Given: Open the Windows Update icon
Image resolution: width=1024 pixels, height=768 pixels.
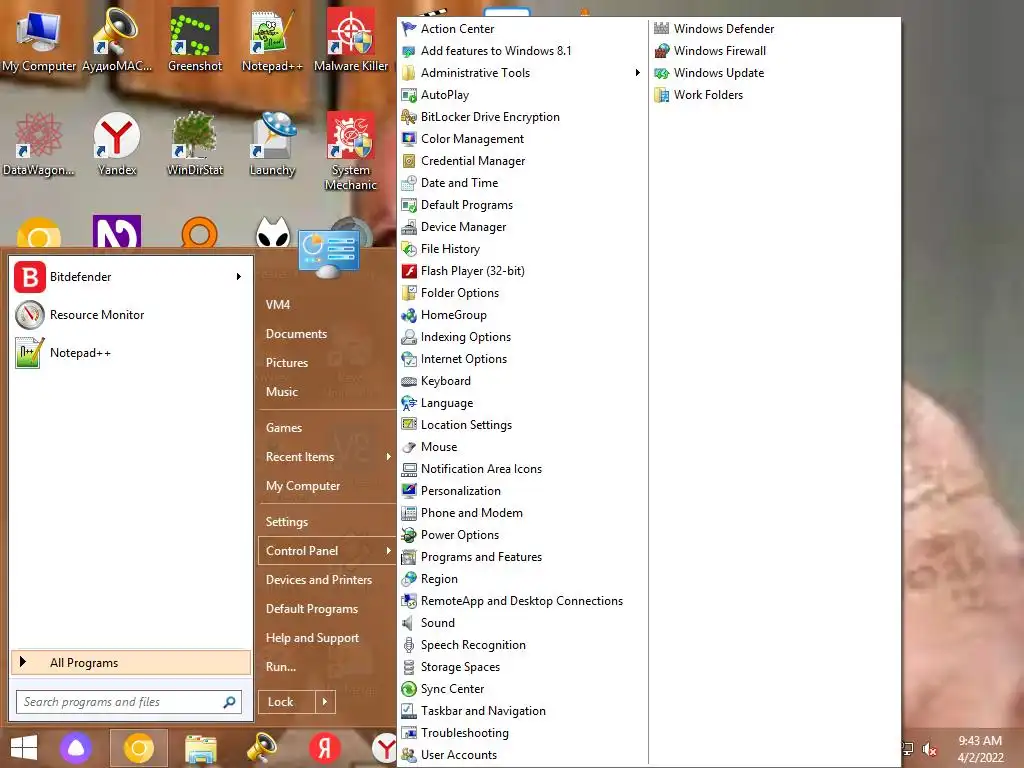Looking at the screenshot, I should (x=662, y=72).
